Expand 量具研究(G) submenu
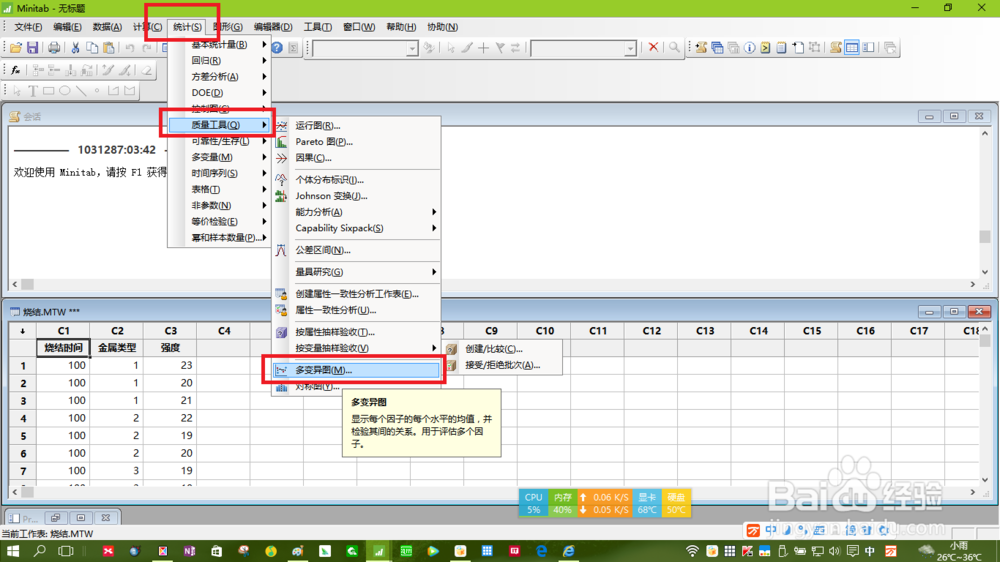Screen dimensions: 1000x562 pos(357,272)
